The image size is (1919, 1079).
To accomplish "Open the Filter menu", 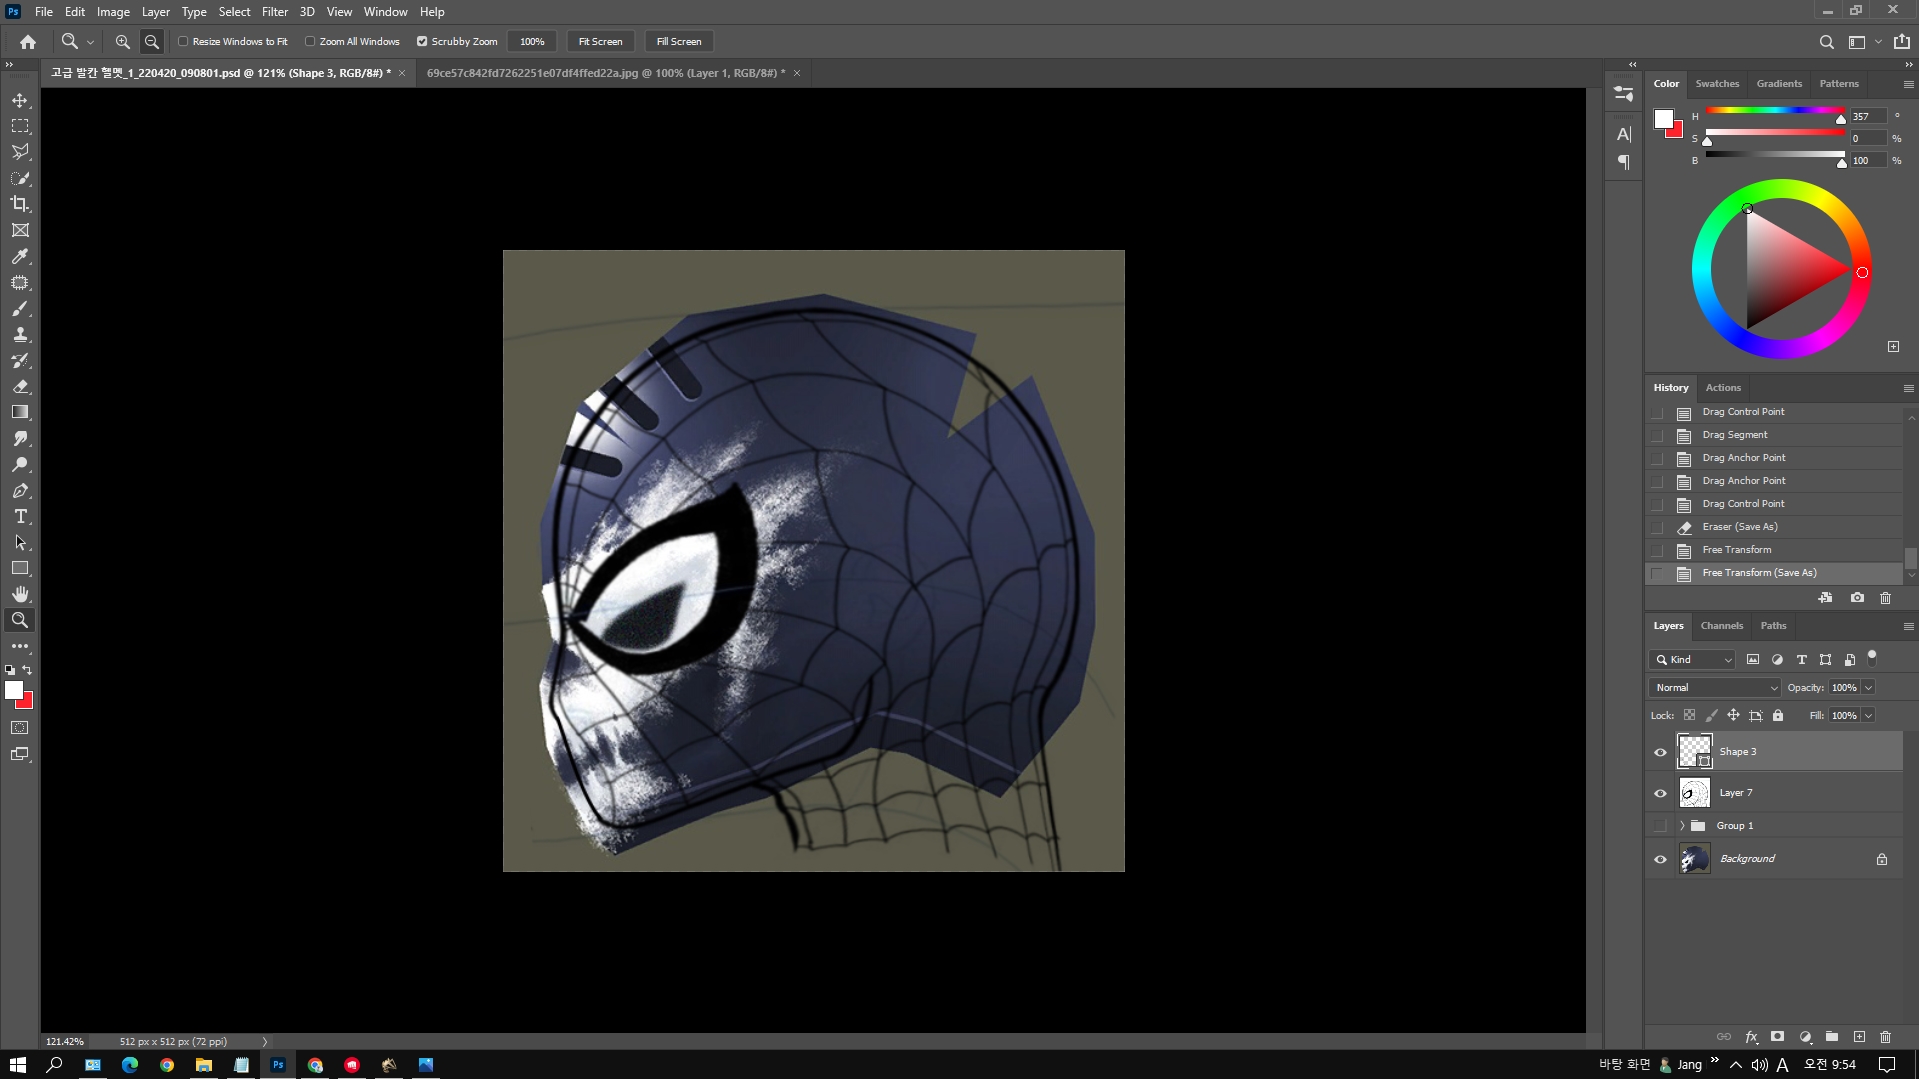I will coord(274,12).
